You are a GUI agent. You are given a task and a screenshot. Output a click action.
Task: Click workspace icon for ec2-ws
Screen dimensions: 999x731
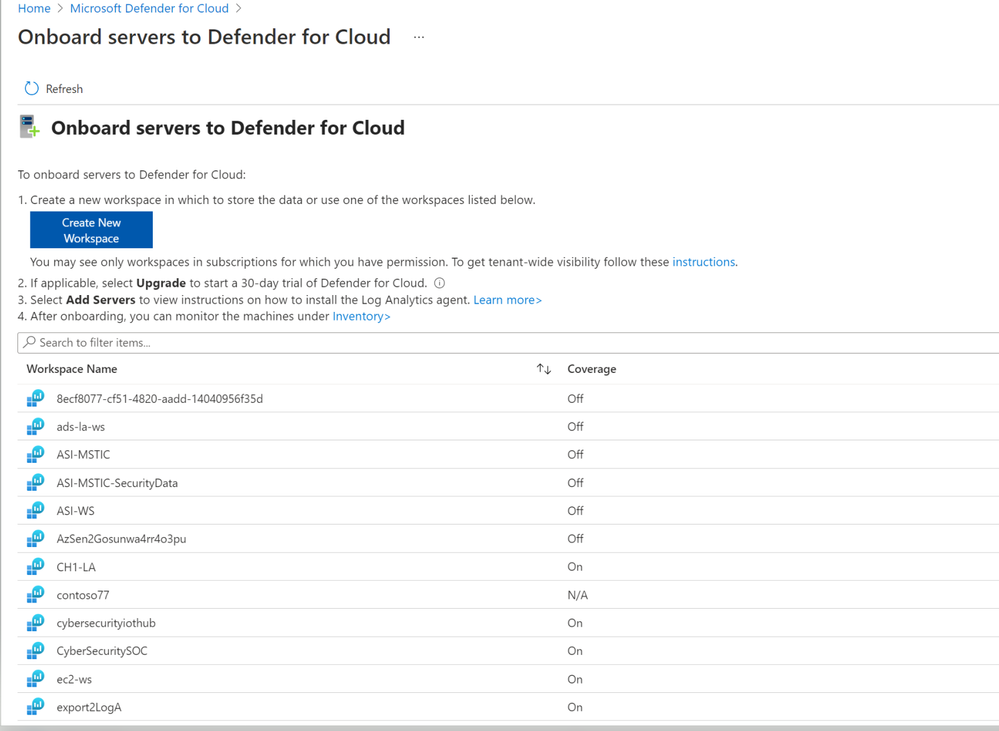tap(36, 679)
